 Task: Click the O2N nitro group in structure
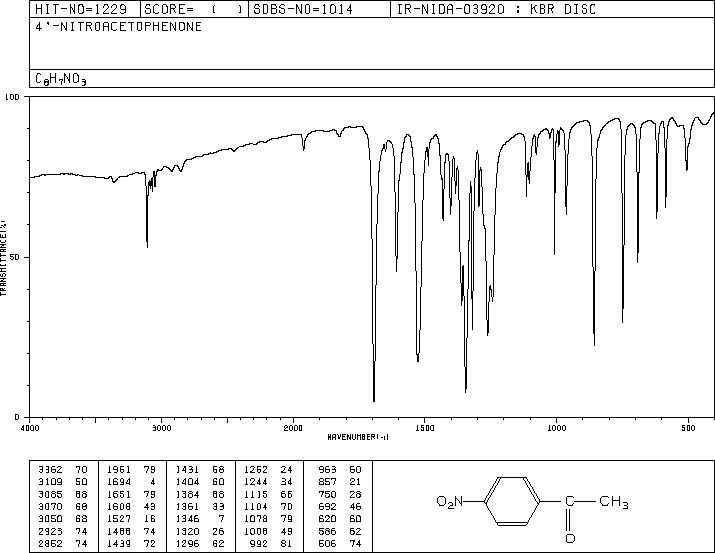pyautogui.click(x=450, y=501)
